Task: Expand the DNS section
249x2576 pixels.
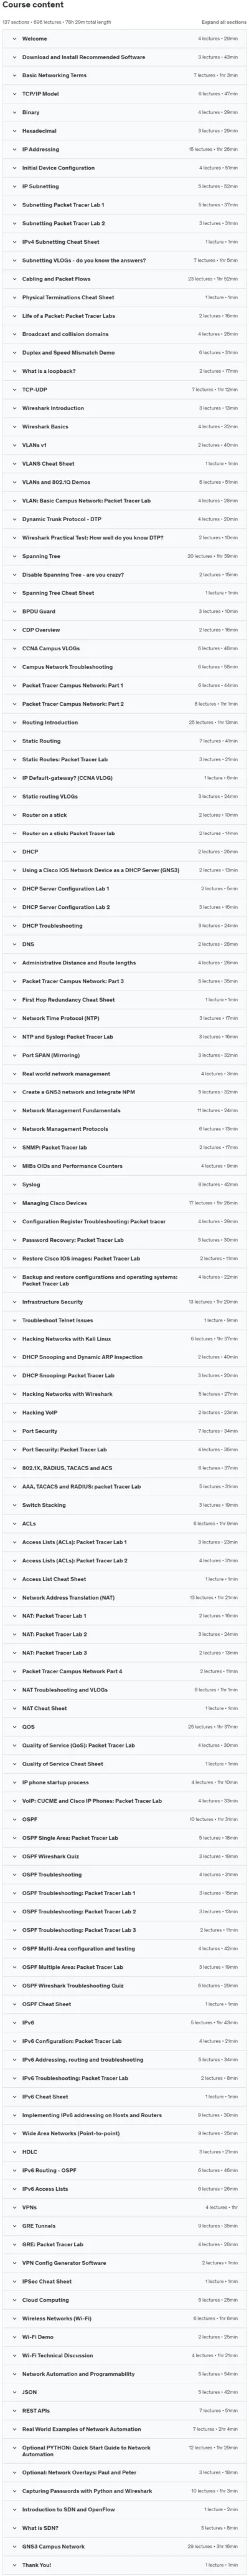Action: (x=124, y=944)
